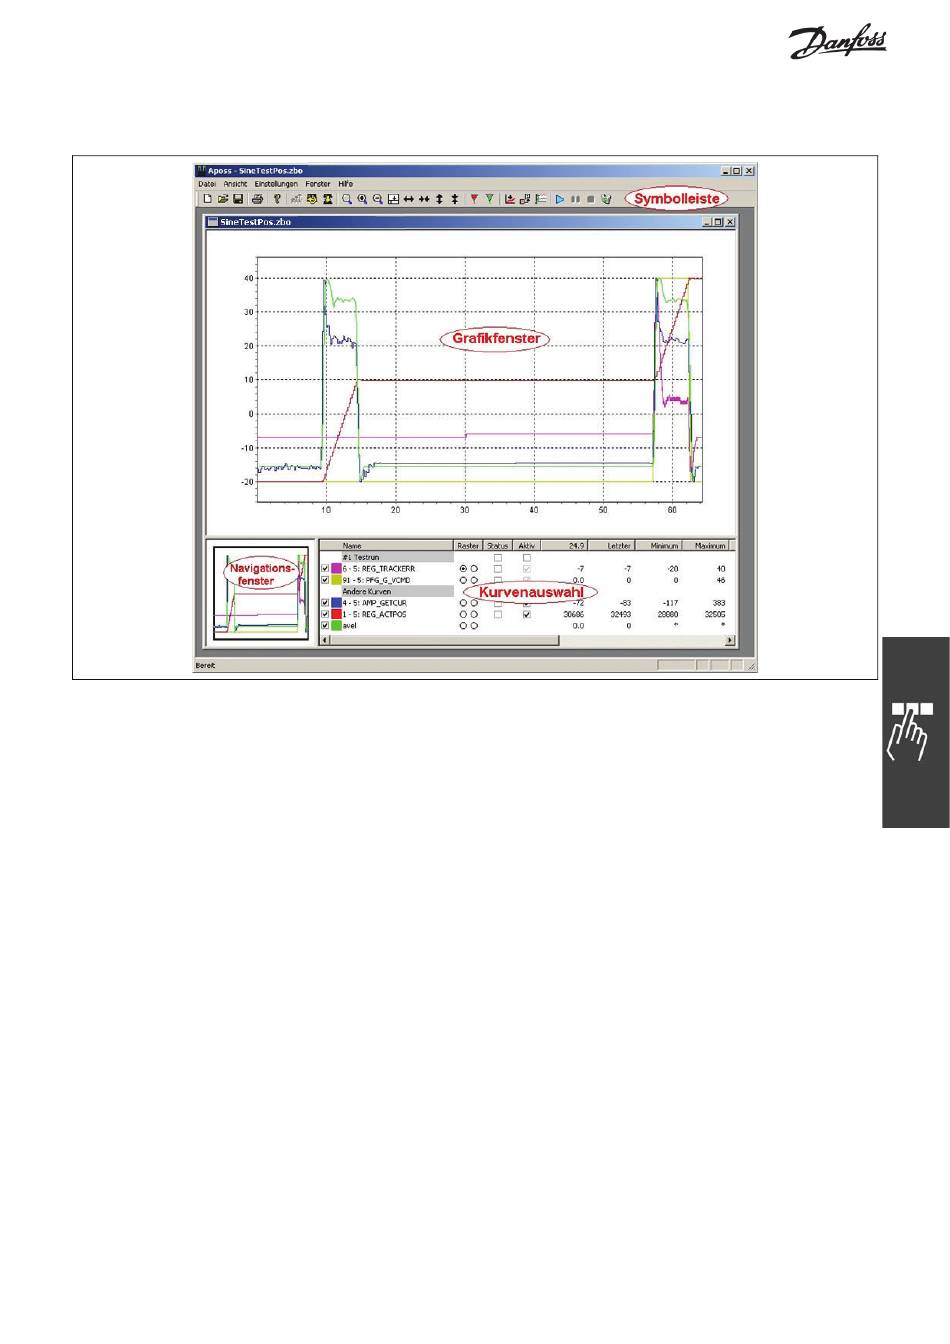Uncheck visibility of REG_TRACKERR curve
The height and width of the screenshot is (1344, 950).
(x=325, y=568)
